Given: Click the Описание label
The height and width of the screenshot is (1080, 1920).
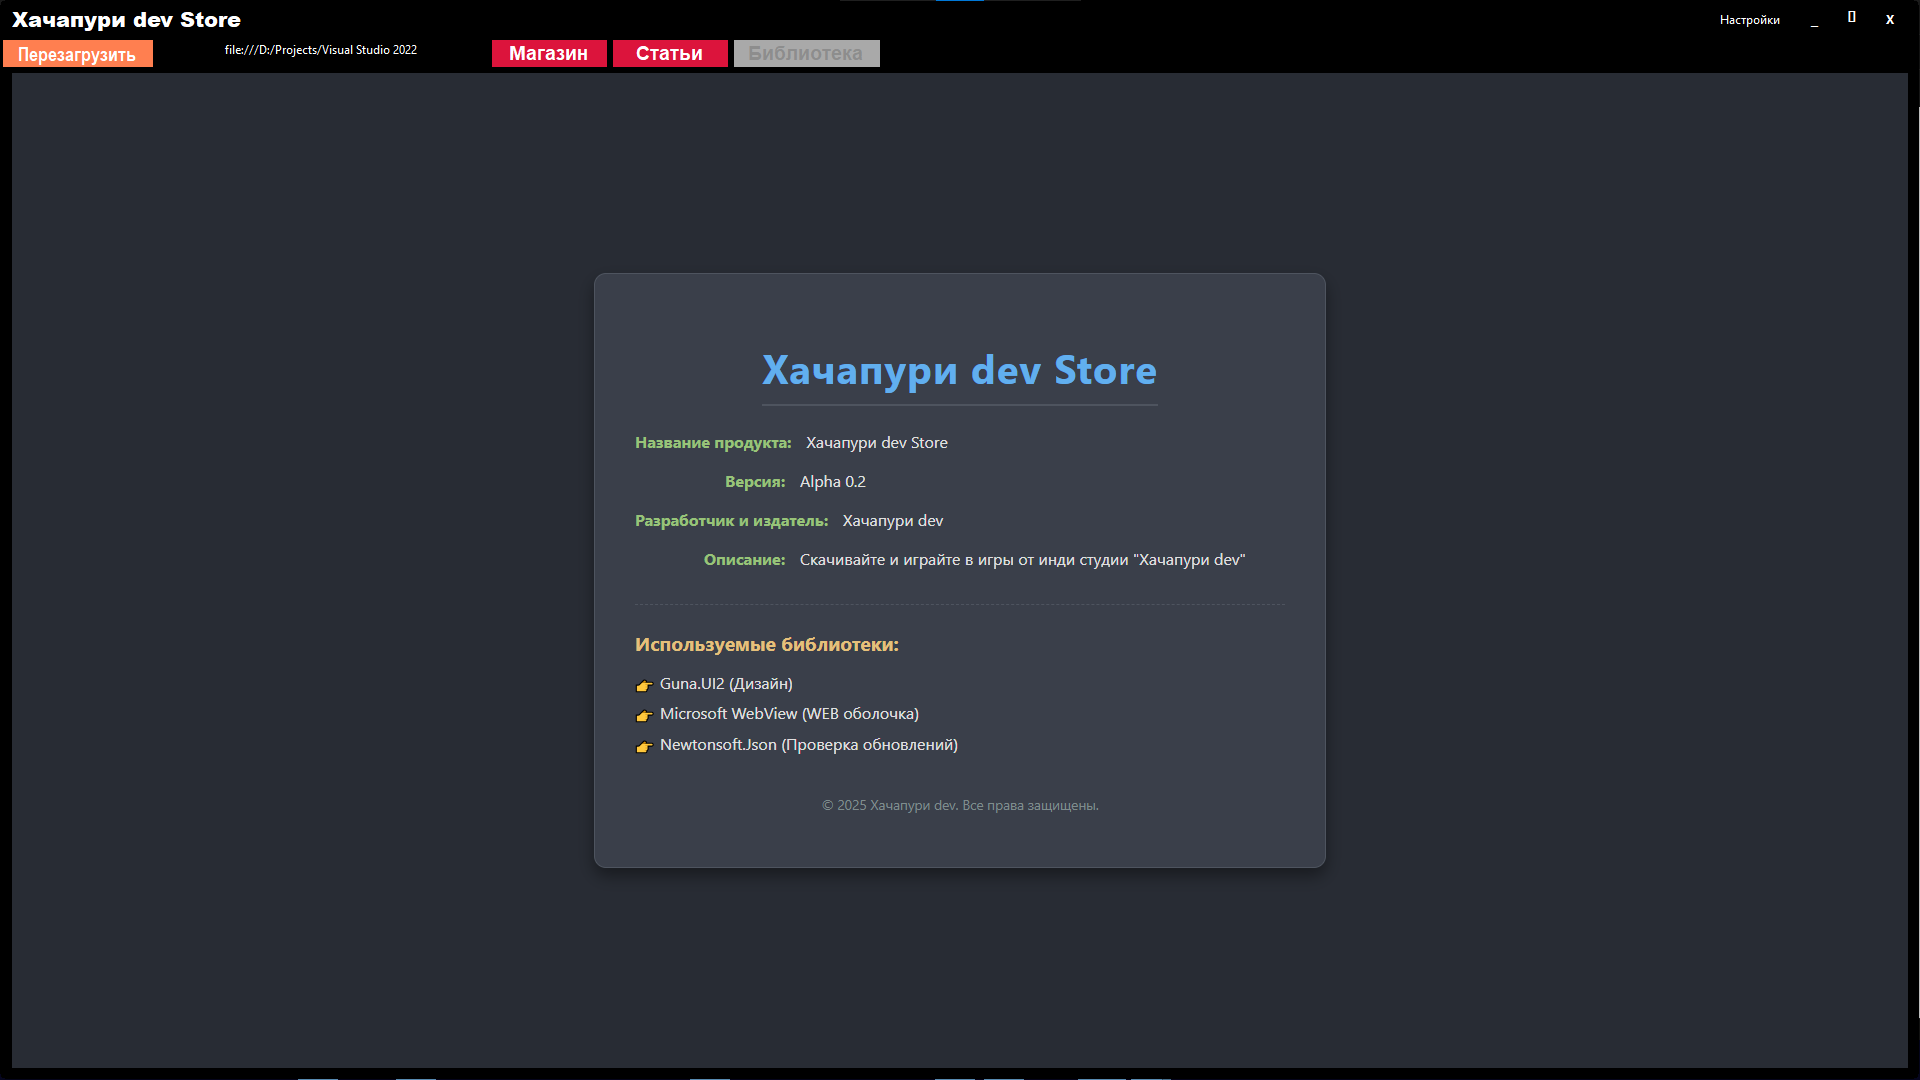Looking at the screenshot, I should [x=745, y=560].
